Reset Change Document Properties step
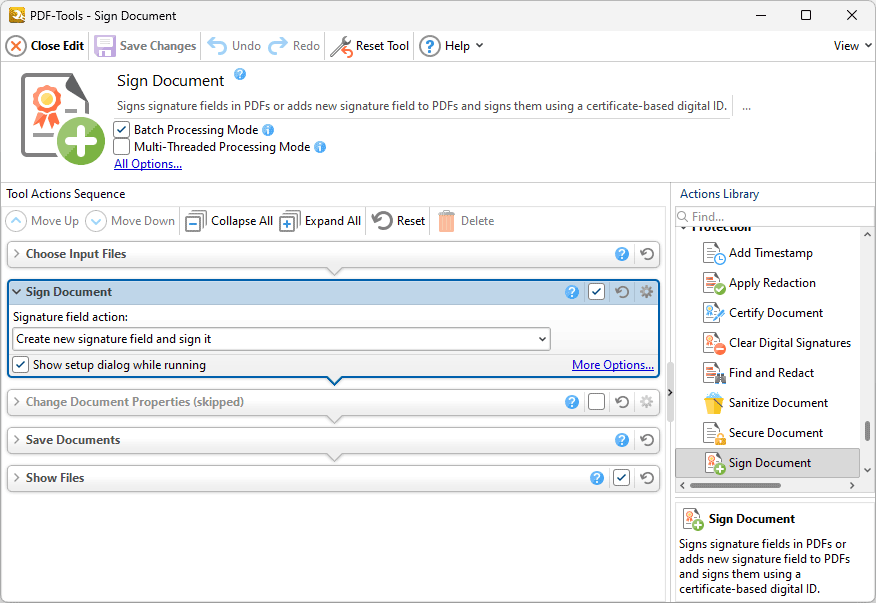Image resolution: width=876 pixels, height=603 pixels. [x=622, y=402]
